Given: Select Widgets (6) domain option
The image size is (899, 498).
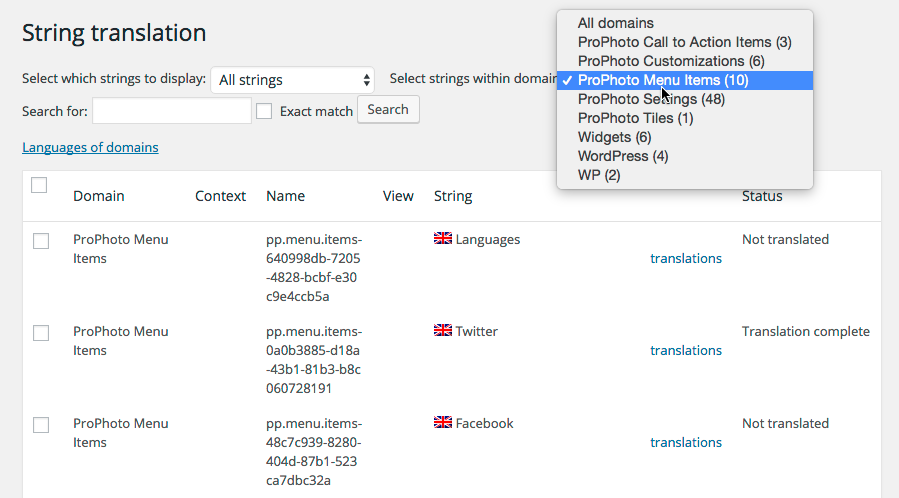Looking at the screenshot, I should click(x=685, y=137).
